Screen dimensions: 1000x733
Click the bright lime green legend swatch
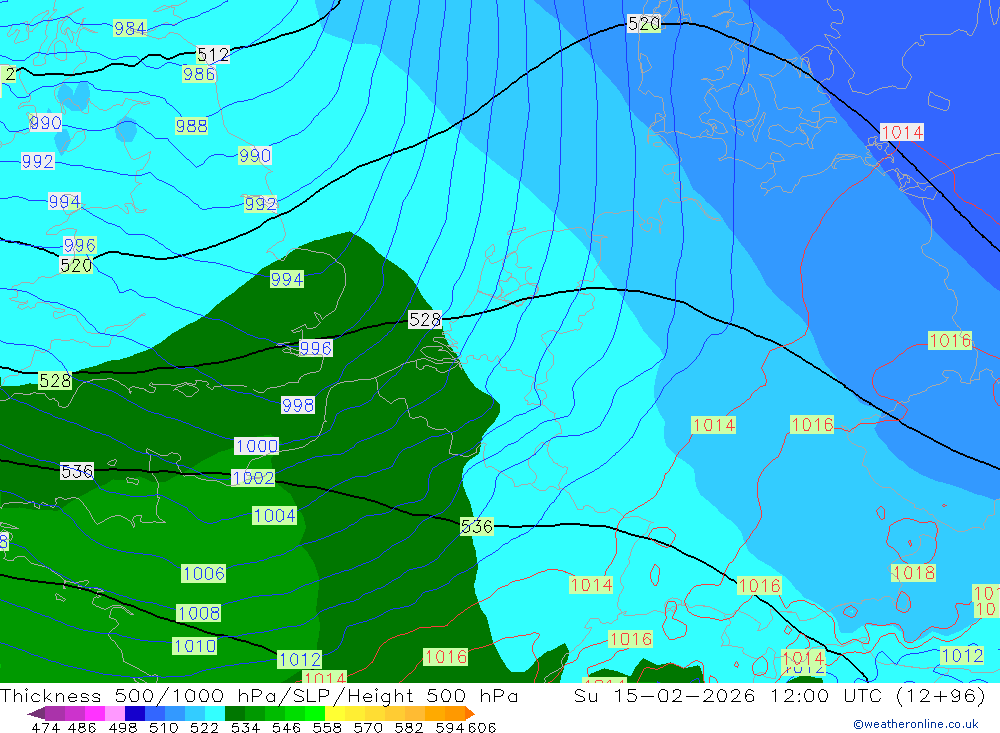pos(315,713)
